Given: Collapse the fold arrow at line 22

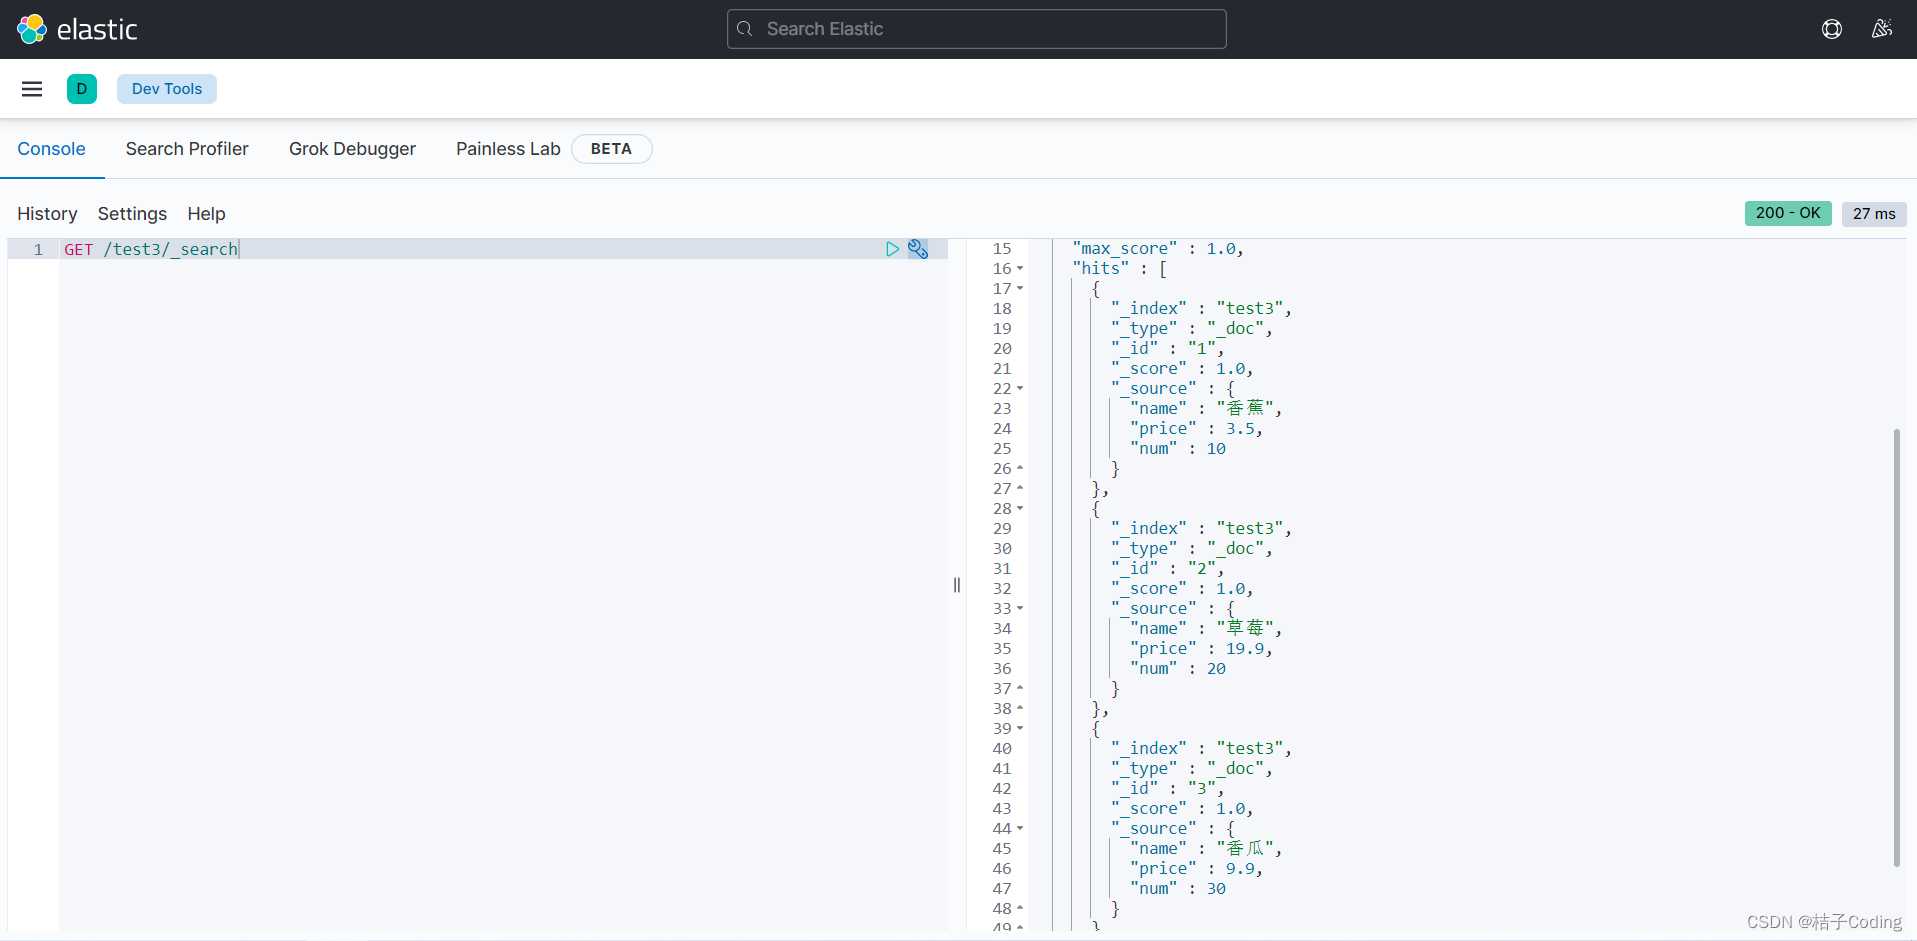Looking at the screenshot, I should pyautogui.click(x=1020, y=389).
